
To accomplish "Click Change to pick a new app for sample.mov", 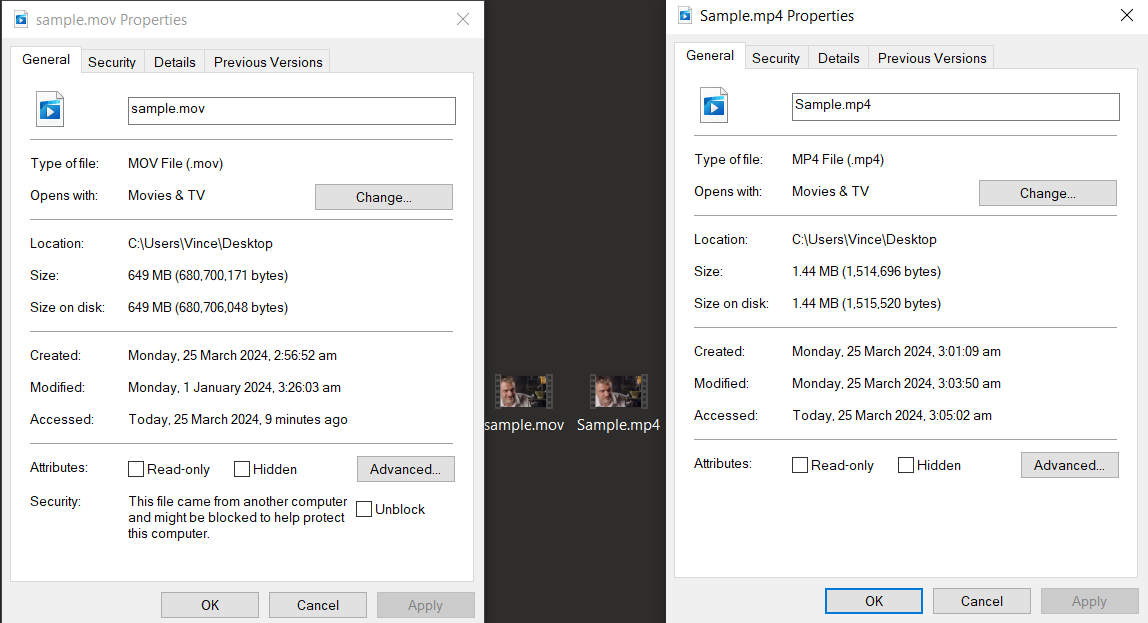I will coord(383,196).
